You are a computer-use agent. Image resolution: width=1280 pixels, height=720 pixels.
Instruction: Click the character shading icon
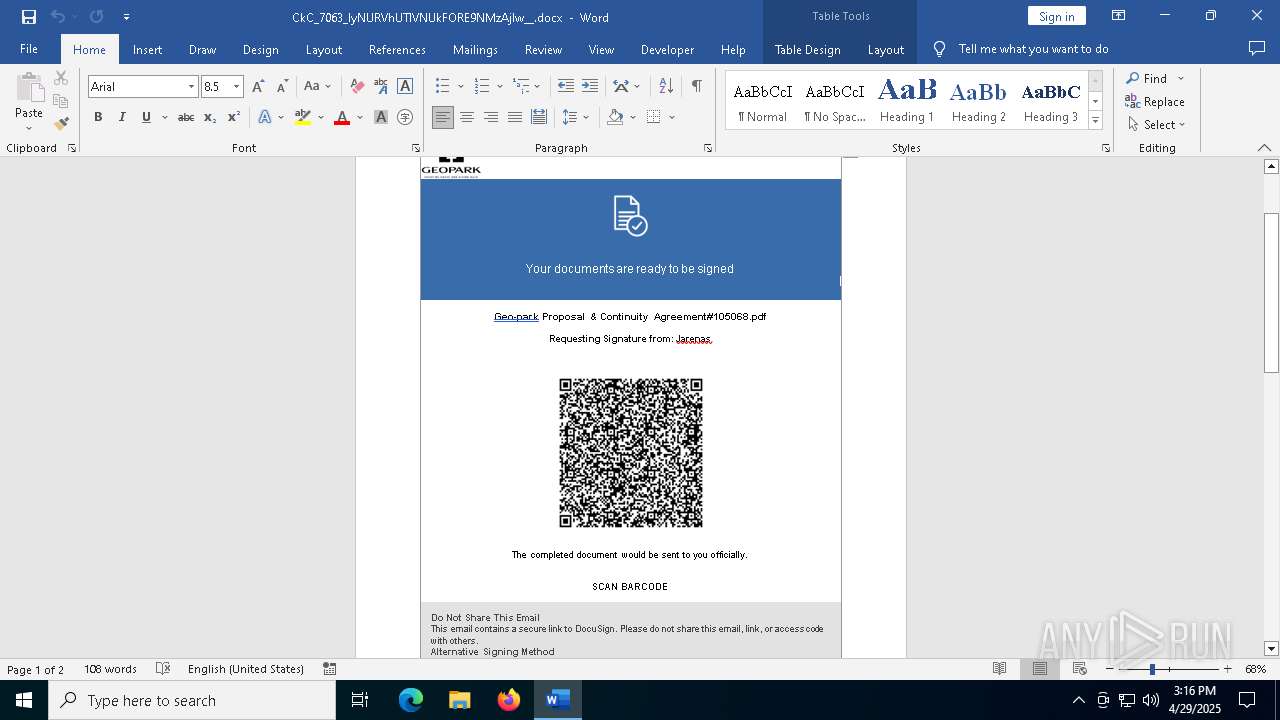381,117
